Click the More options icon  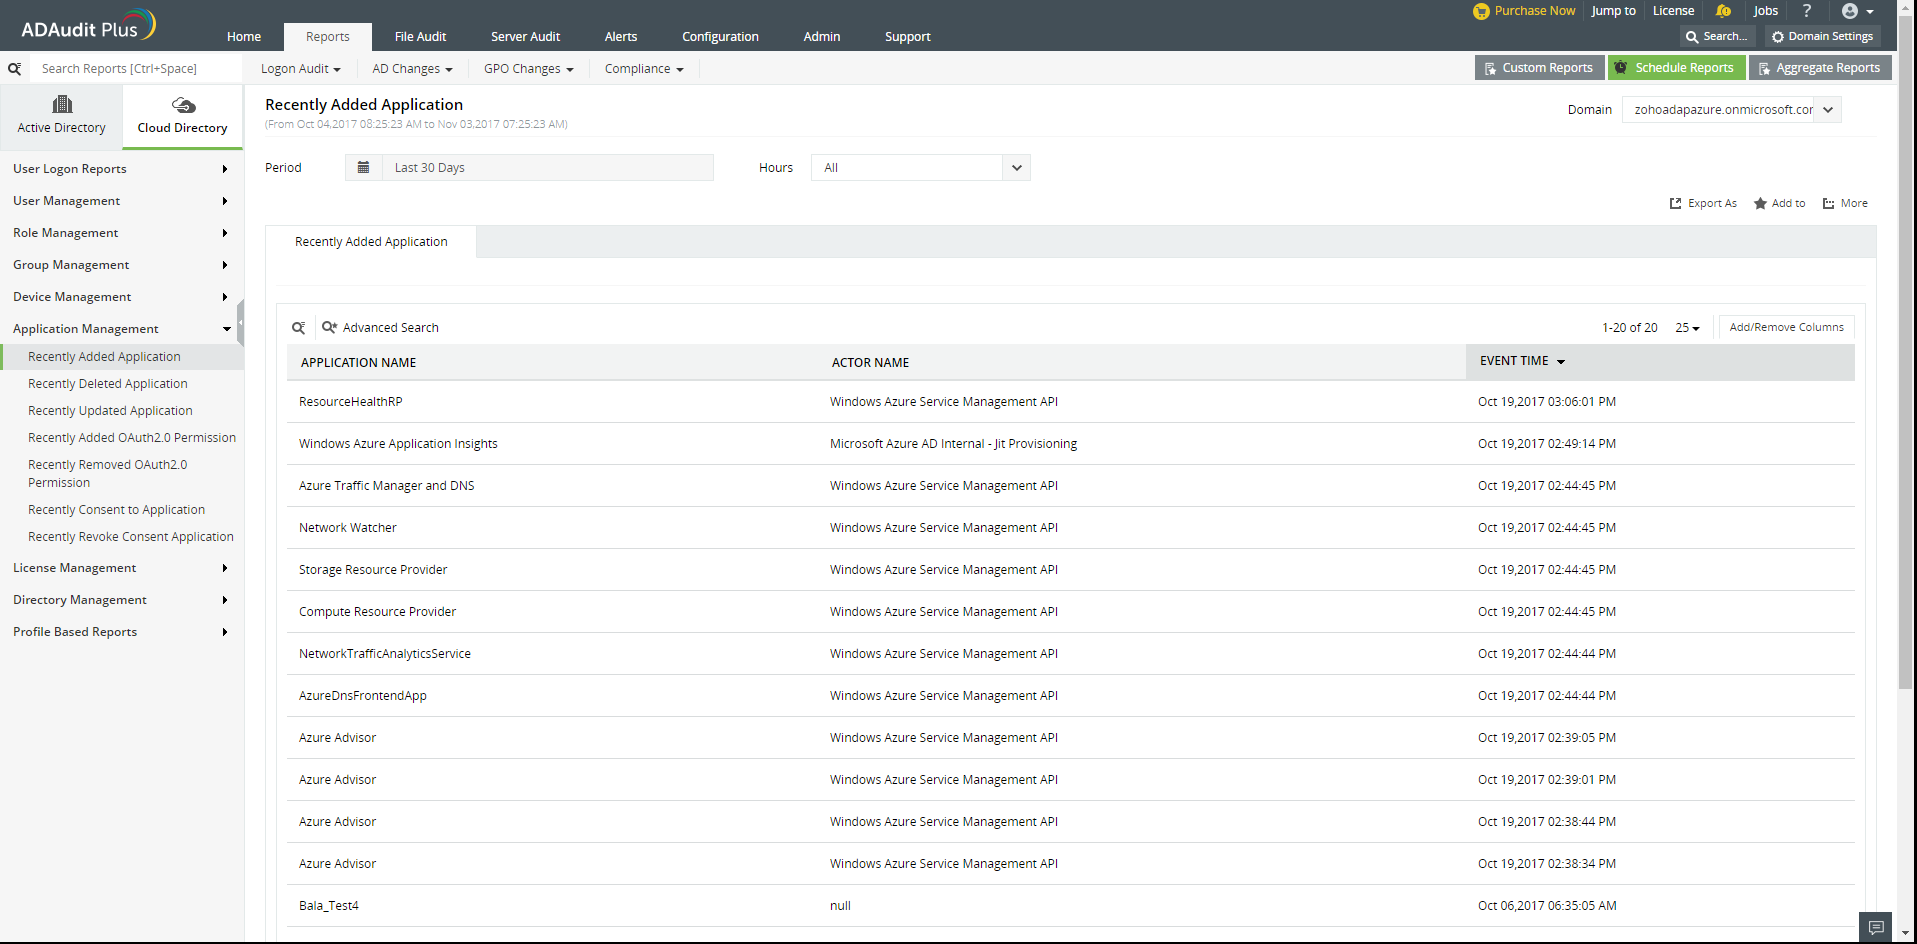(1828, 203)
